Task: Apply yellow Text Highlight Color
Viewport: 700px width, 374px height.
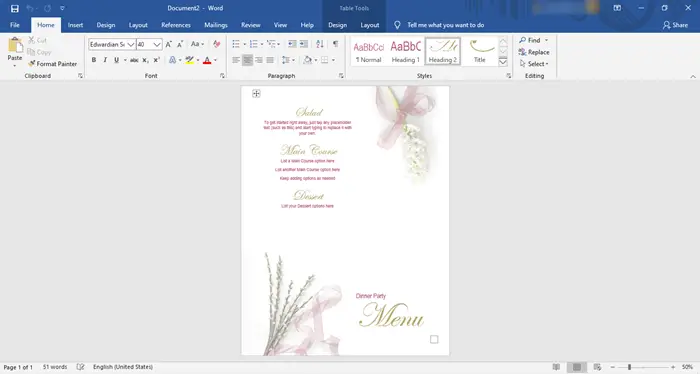Action: [190, 60]
